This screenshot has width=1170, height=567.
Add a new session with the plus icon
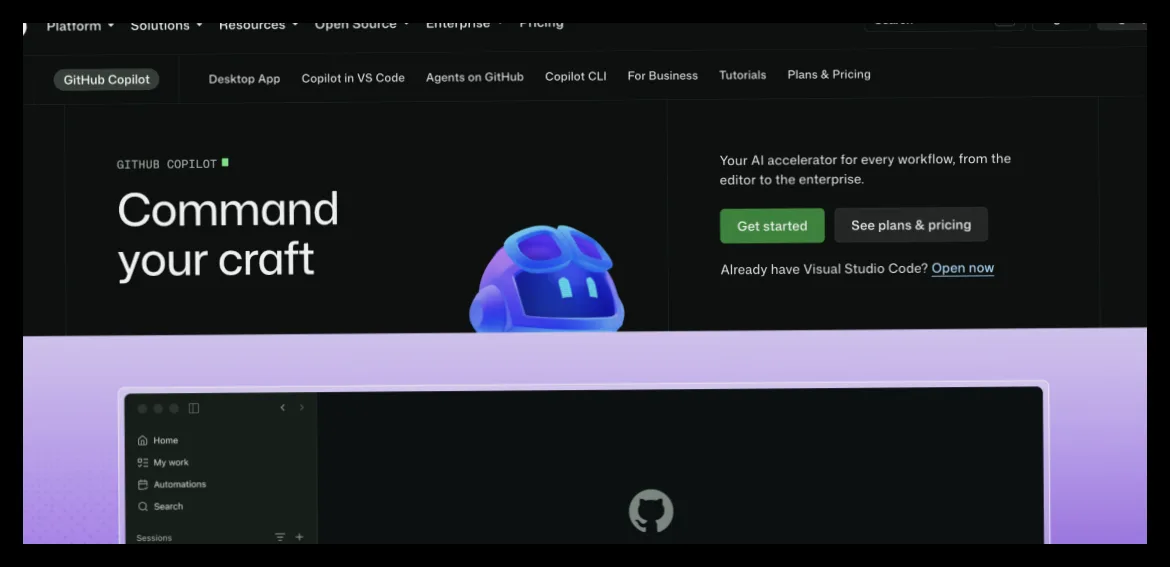pos(299,537)
